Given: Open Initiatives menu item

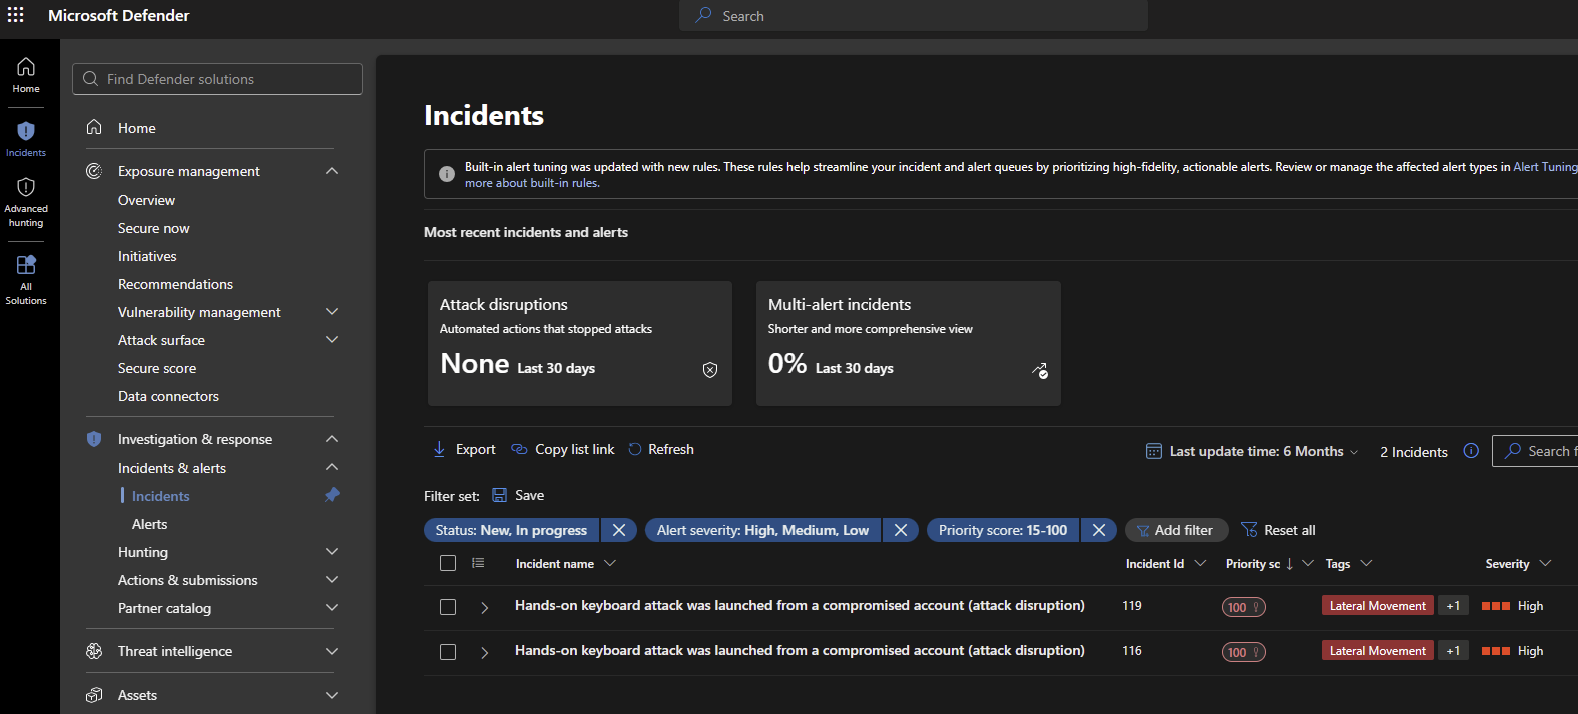Looking at the screenshot, I should [x=147, y=256].
